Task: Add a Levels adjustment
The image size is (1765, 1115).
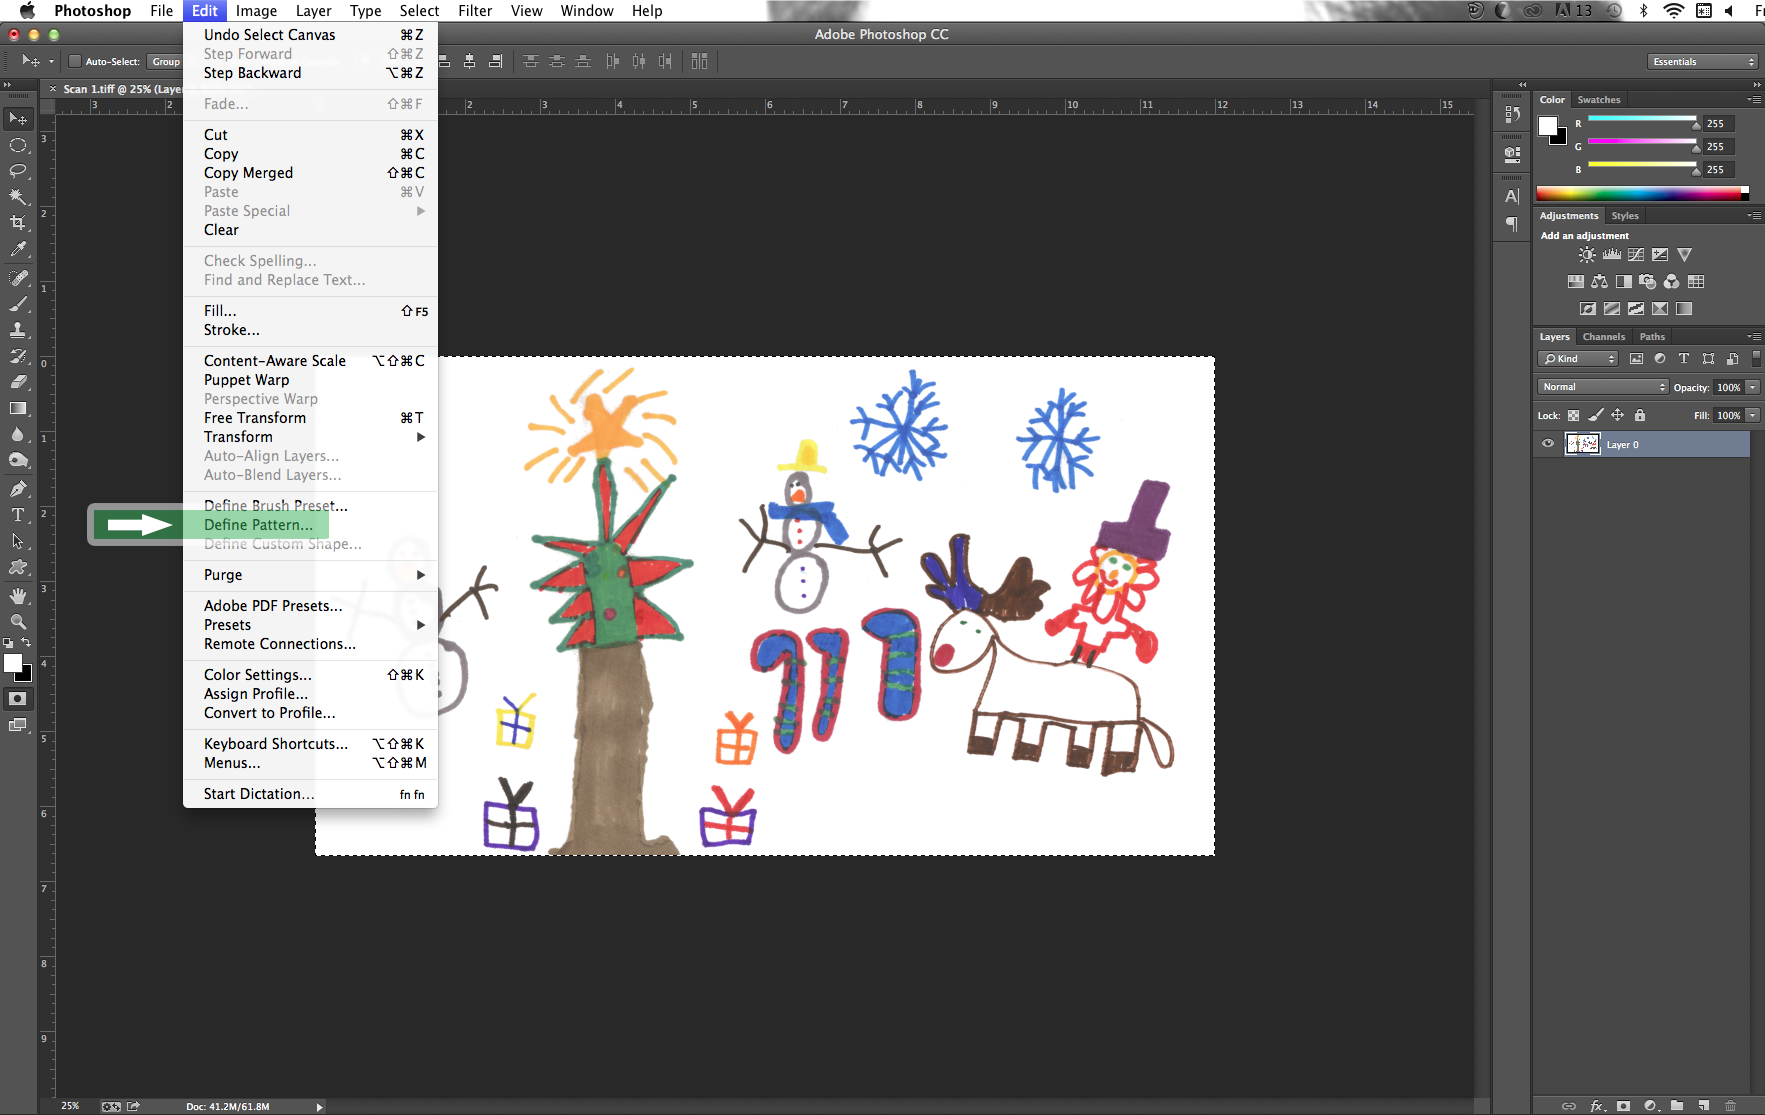Action: point(1612,255)
